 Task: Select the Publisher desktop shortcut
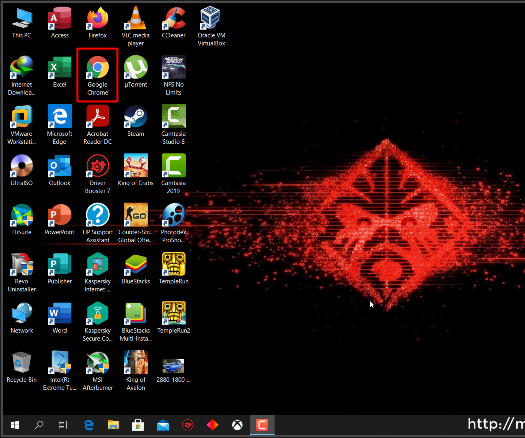pyautogui.click(x=60, y=269)
